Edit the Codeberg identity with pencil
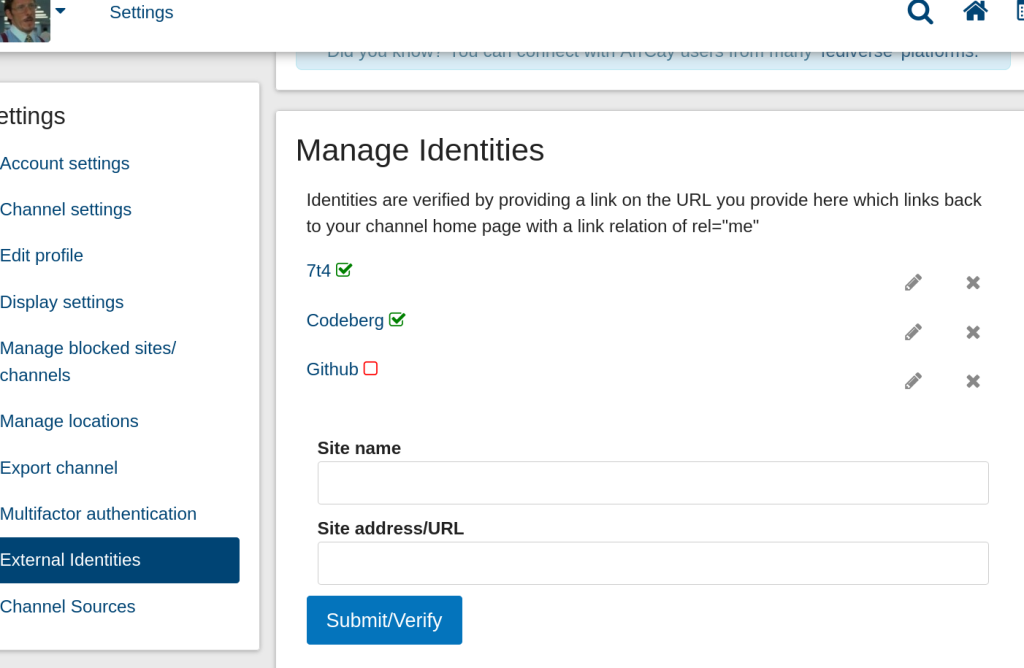 913,332
